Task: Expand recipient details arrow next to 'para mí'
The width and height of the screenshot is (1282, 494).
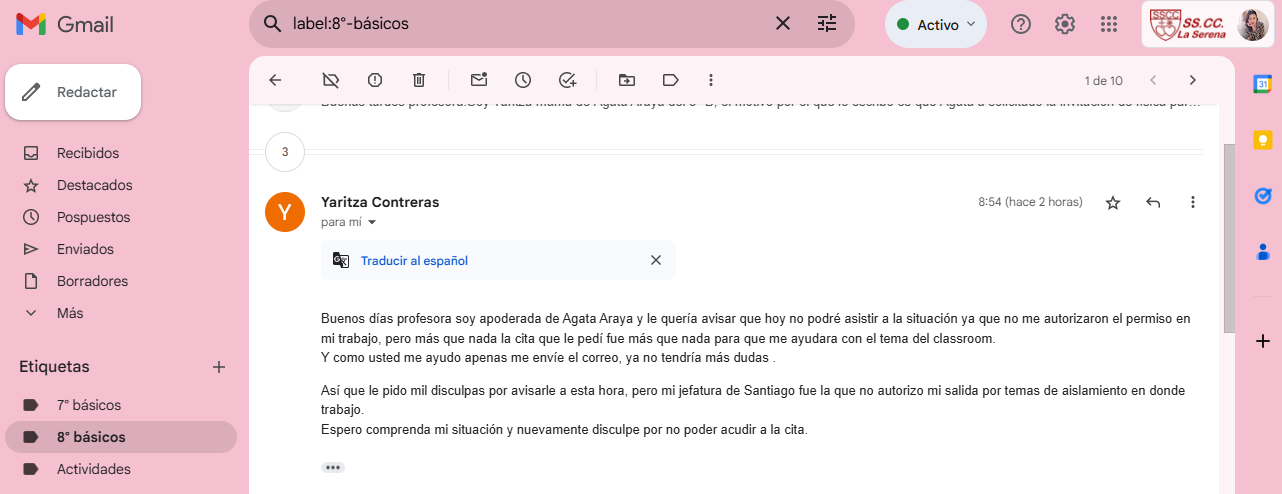Action: coord(373,222)
